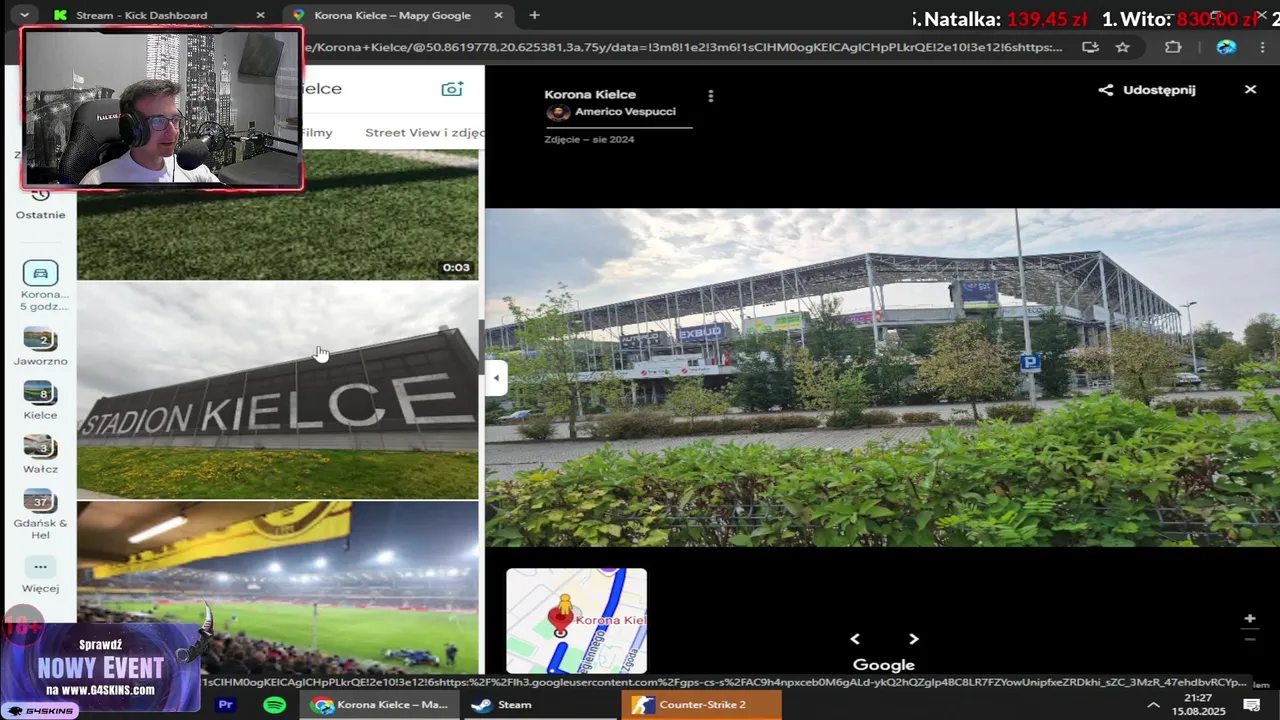Open photo options three-dot menu

(x=711, y=96)
